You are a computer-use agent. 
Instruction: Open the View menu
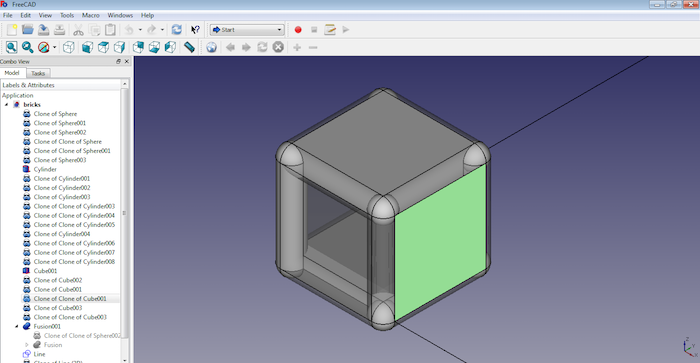coord(45,15)
